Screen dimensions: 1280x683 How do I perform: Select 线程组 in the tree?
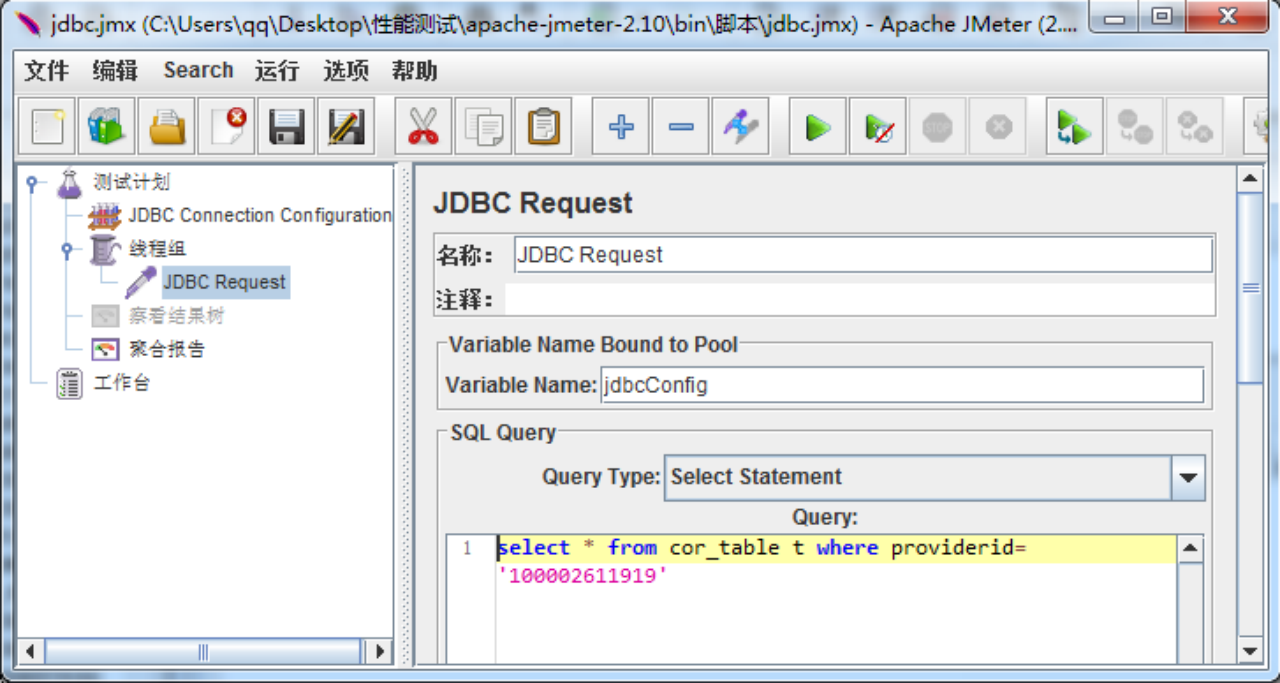pos(157,248)
